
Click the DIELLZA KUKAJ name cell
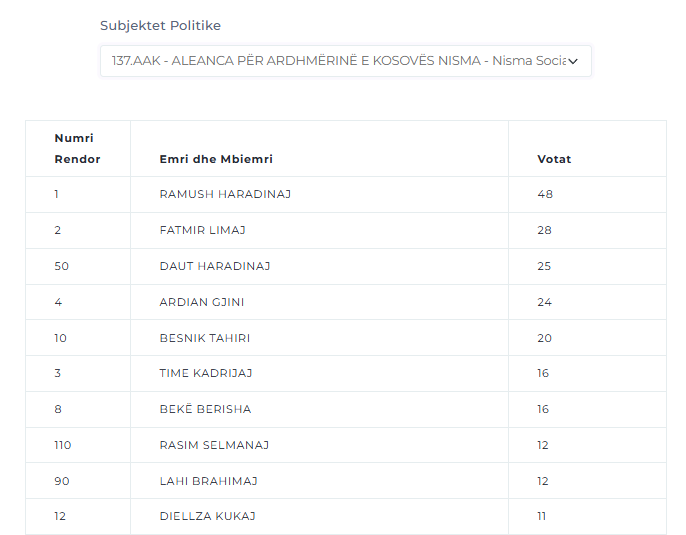pyautogui.click(x=319, y=517)
